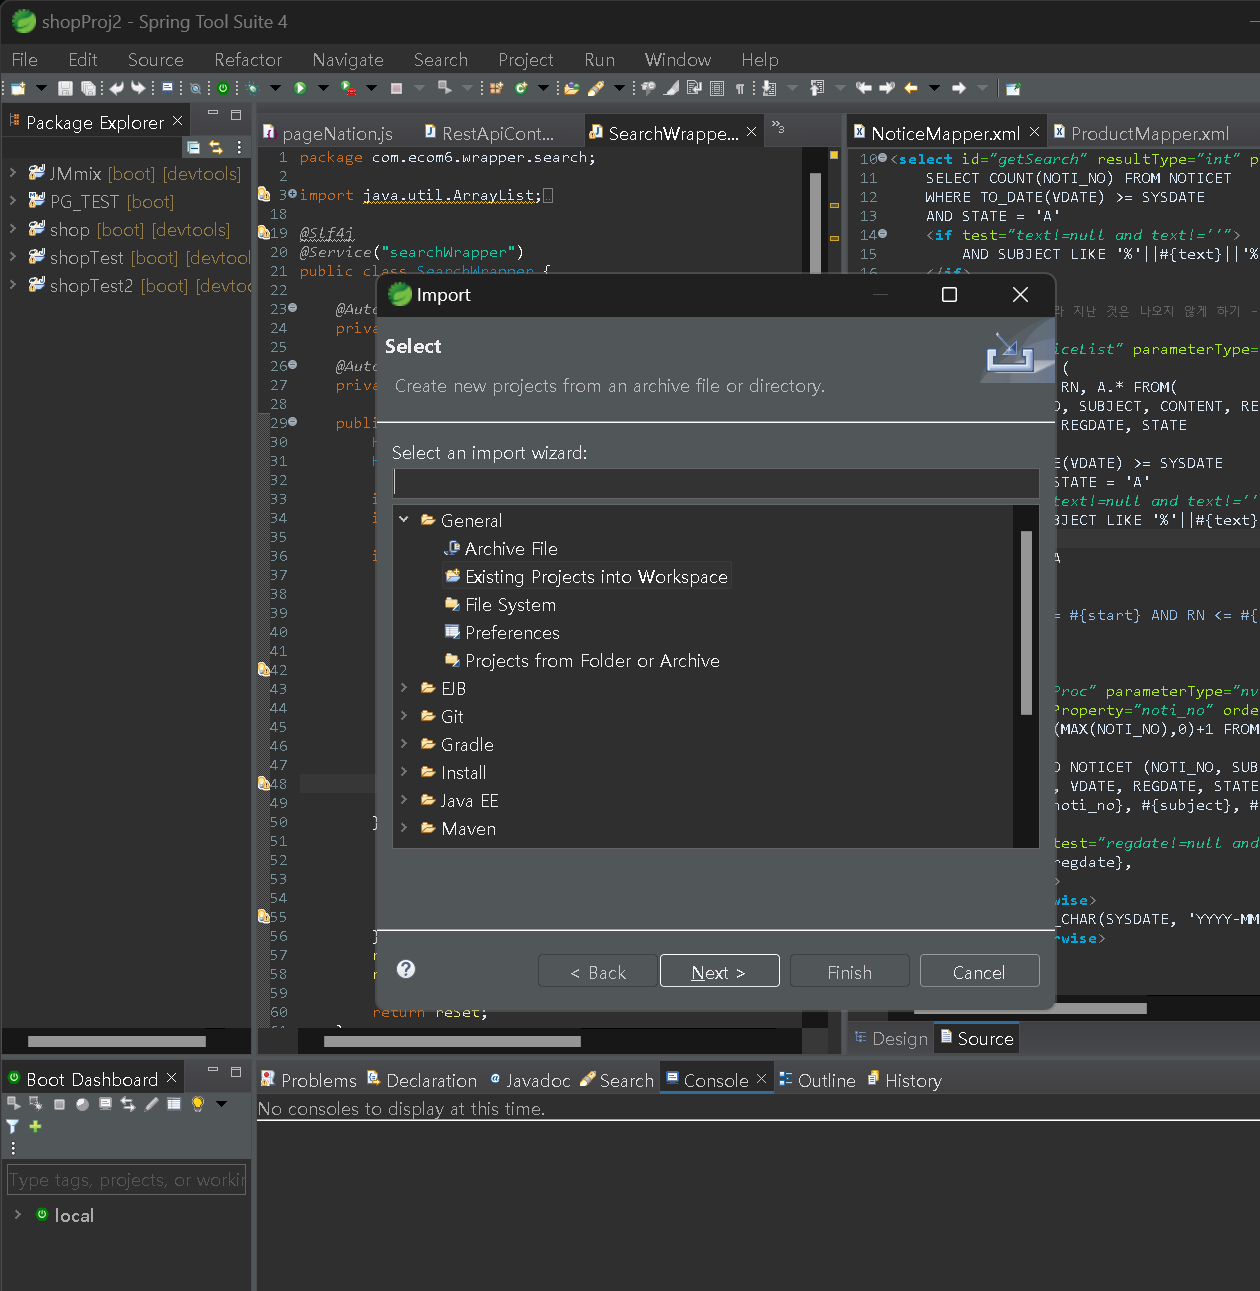Click Collapse All in Package Explorer
This screenshot has width=1260, height=1291.
193,148
